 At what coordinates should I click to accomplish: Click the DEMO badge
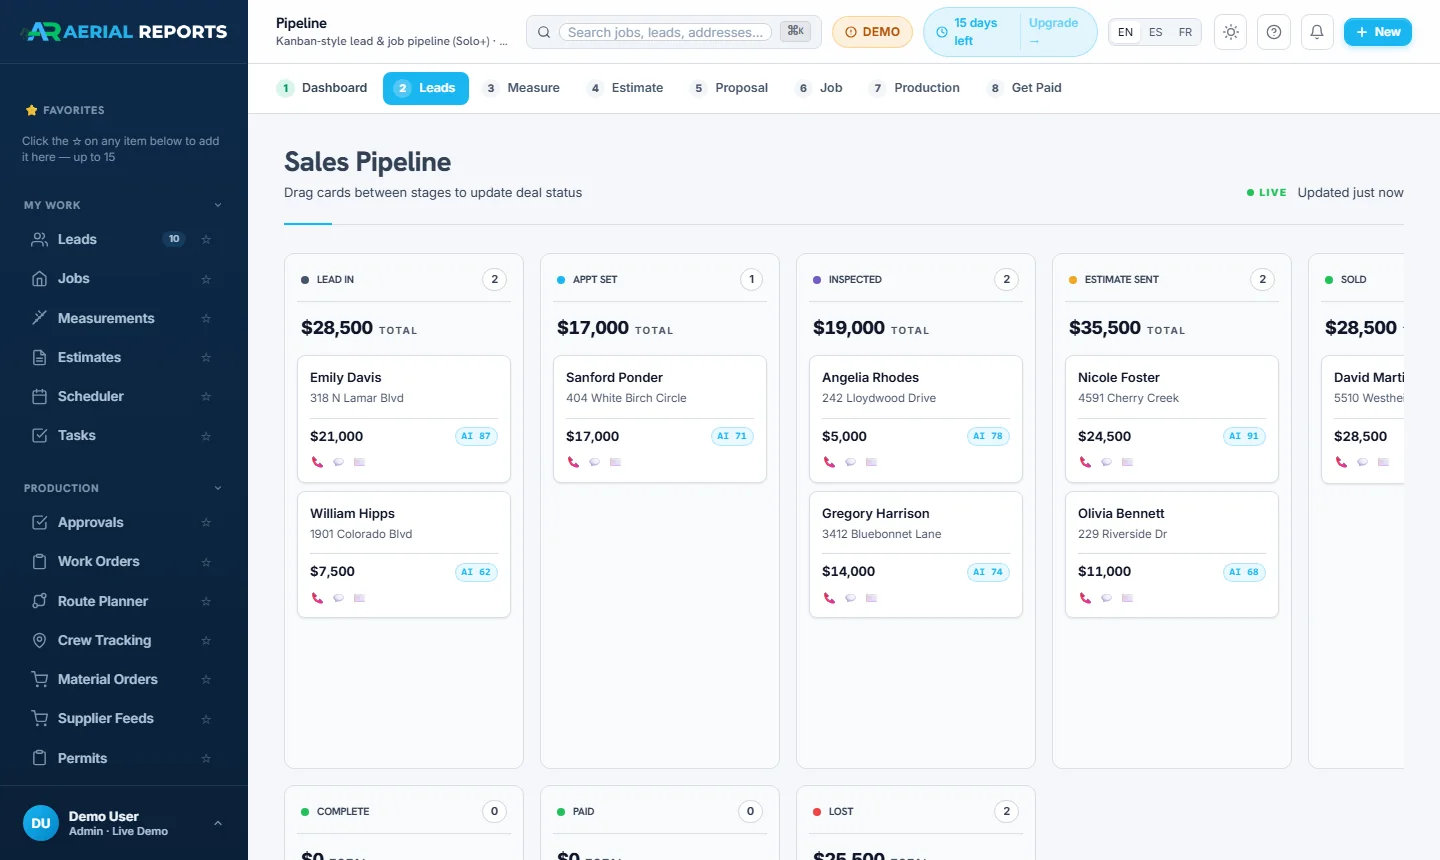(872, 32)
